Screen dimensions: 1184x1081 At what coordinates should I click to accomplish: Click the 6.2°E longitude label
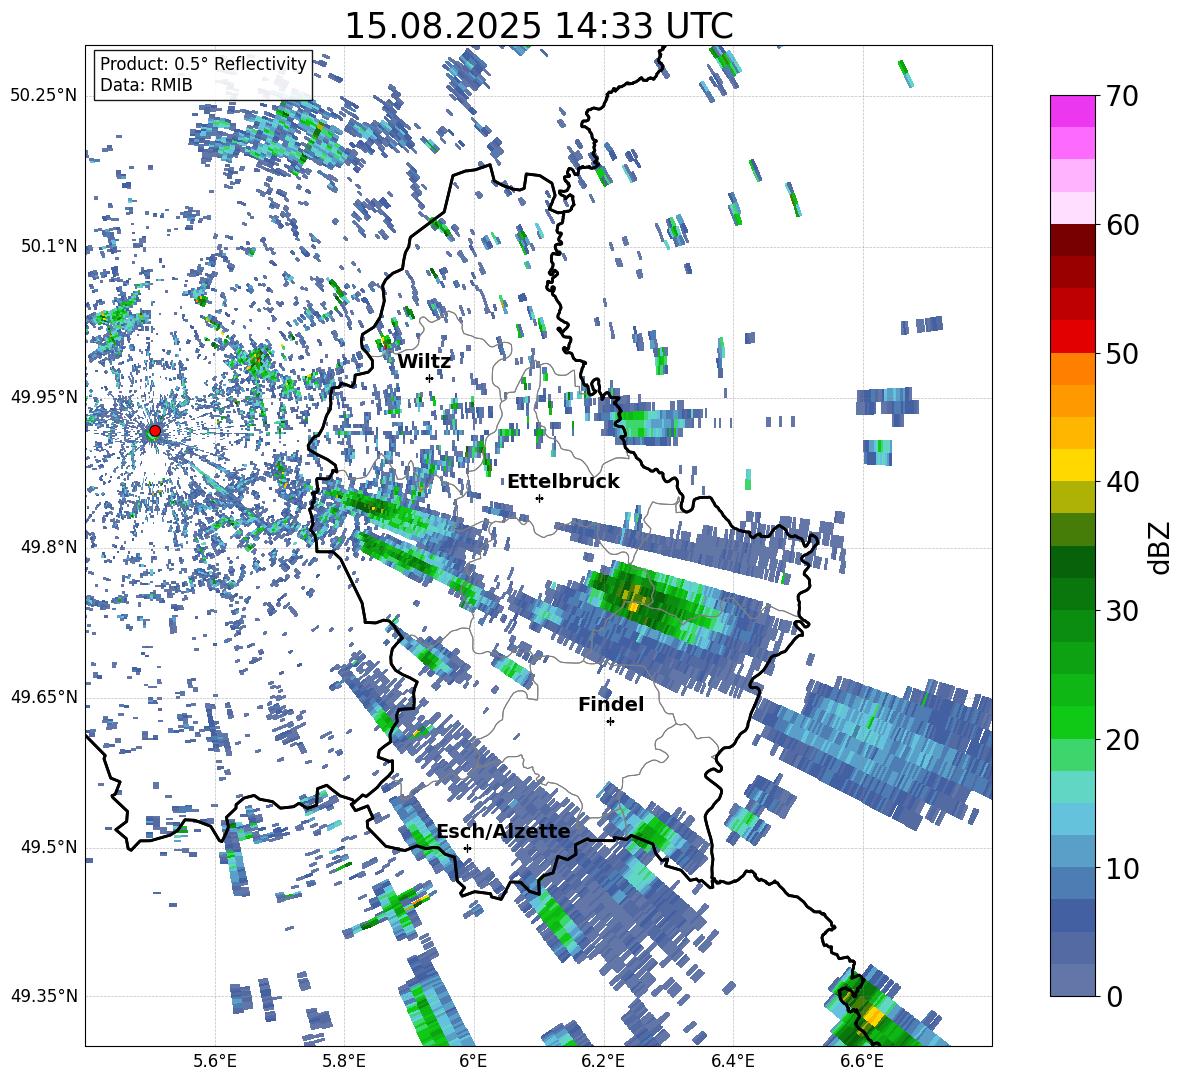(603, 1061)
